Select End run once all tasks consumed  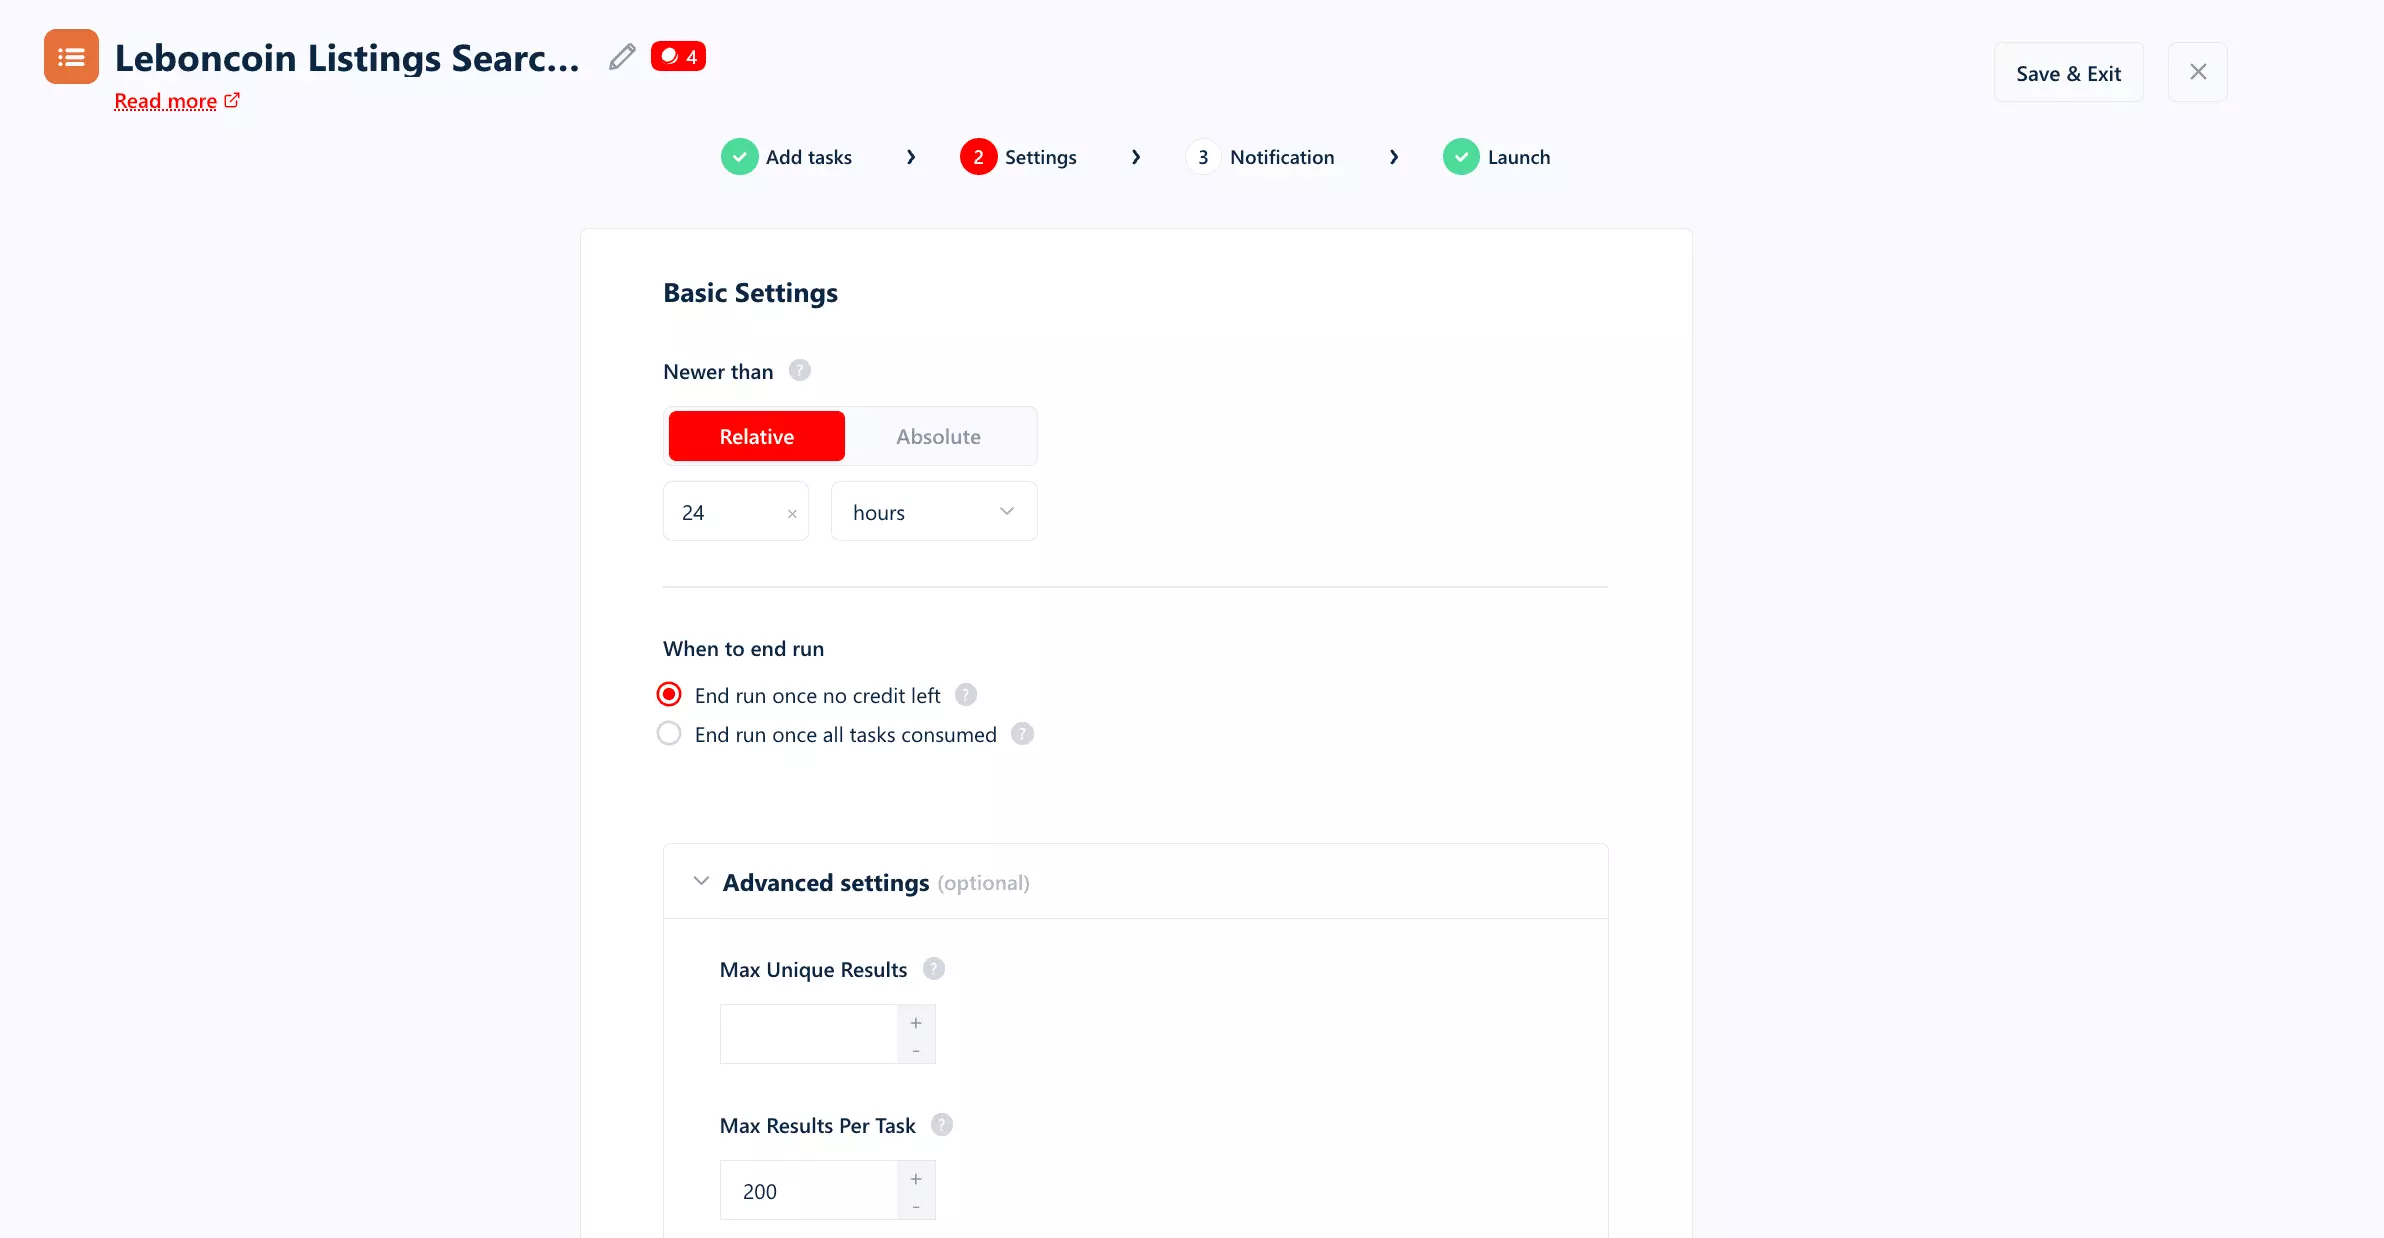[669, 734]
